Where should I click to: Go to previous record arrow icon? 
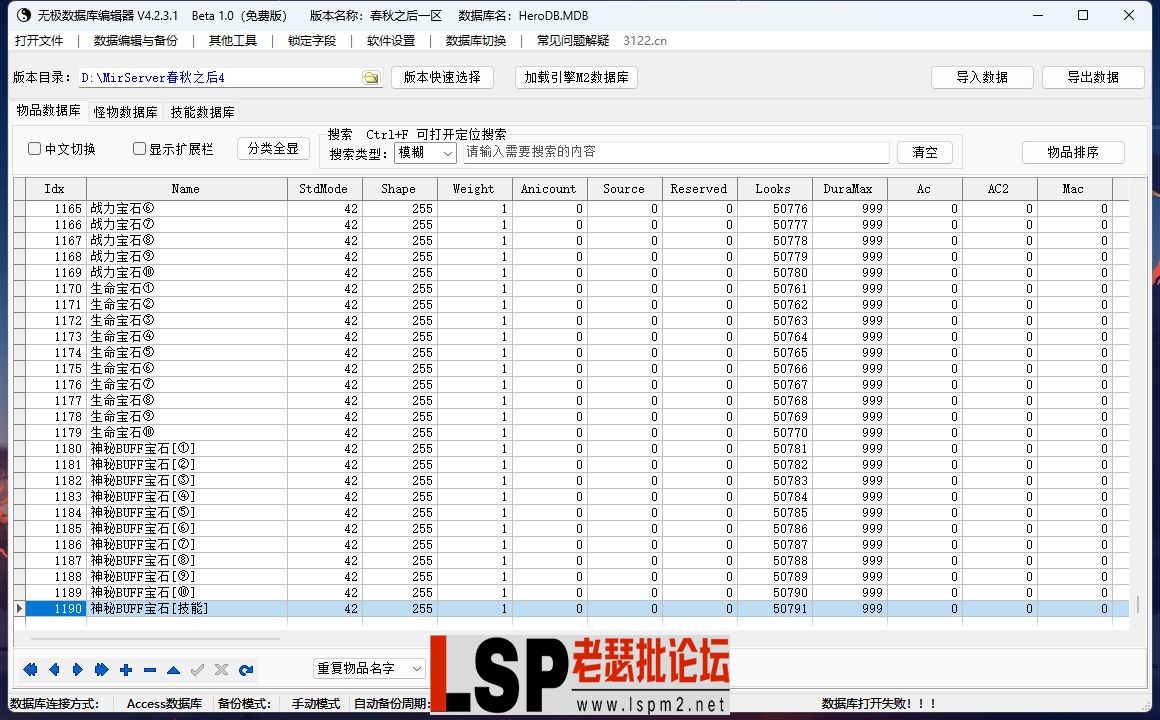(54, 670)
